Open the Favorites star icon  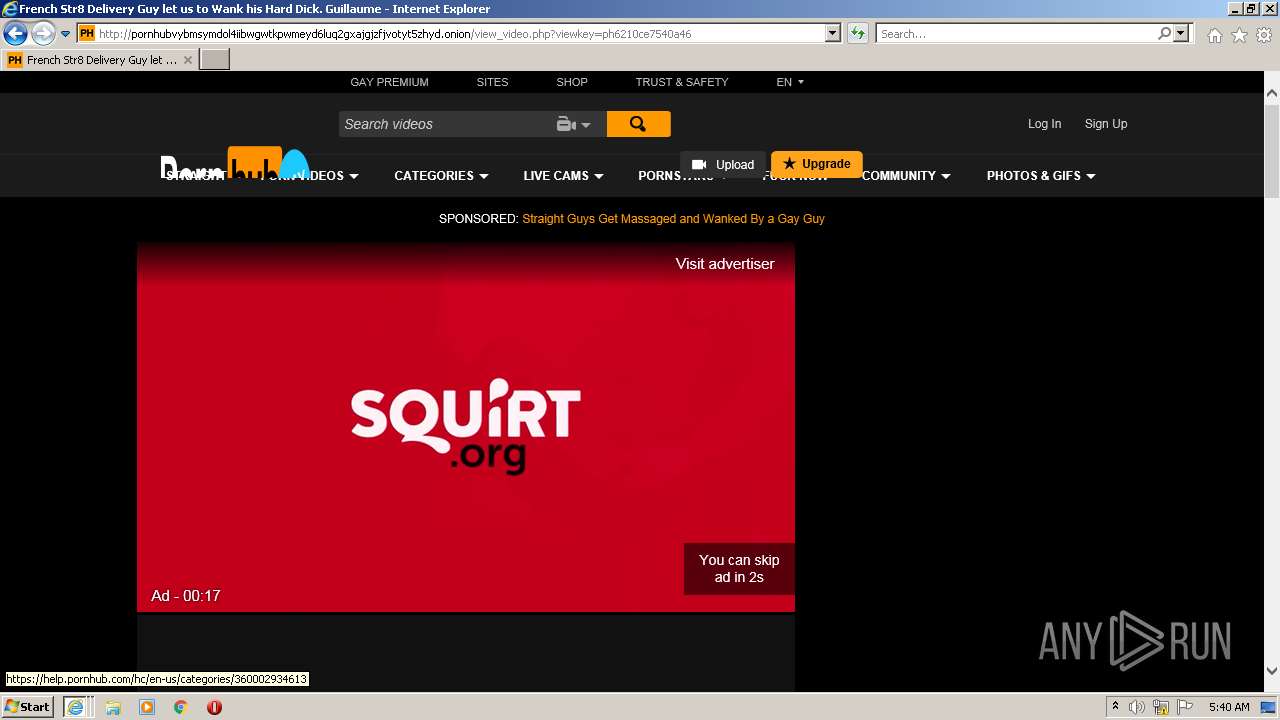point(1239,35)
